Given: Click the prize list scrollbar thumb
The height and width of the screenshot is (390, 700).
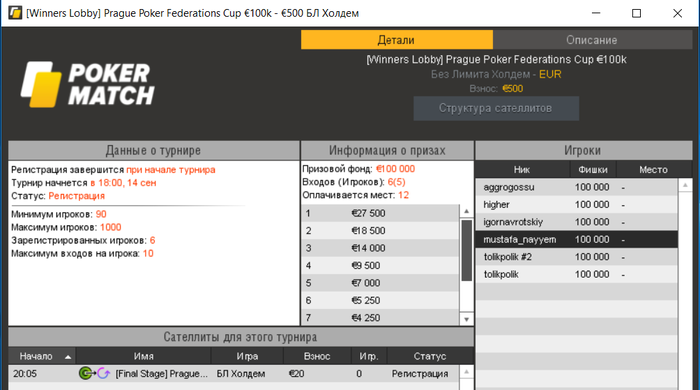Looking at the screenshot, I should pyautogui.click(x=467, y=250).
